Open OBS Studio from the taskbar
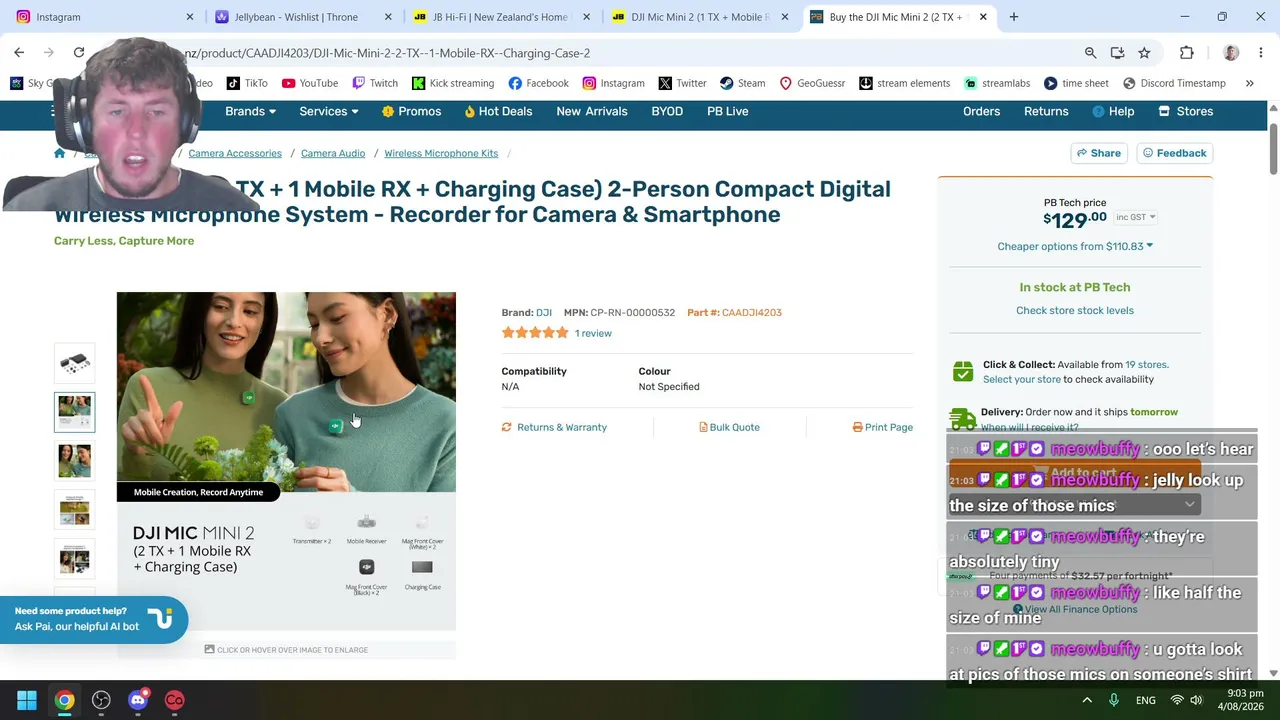The image size is (1280, 720). point(101,700)
